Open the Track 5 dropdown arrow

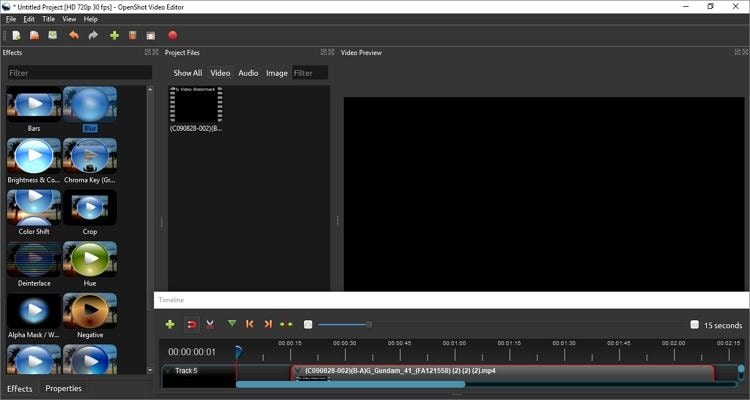(167, 371)
